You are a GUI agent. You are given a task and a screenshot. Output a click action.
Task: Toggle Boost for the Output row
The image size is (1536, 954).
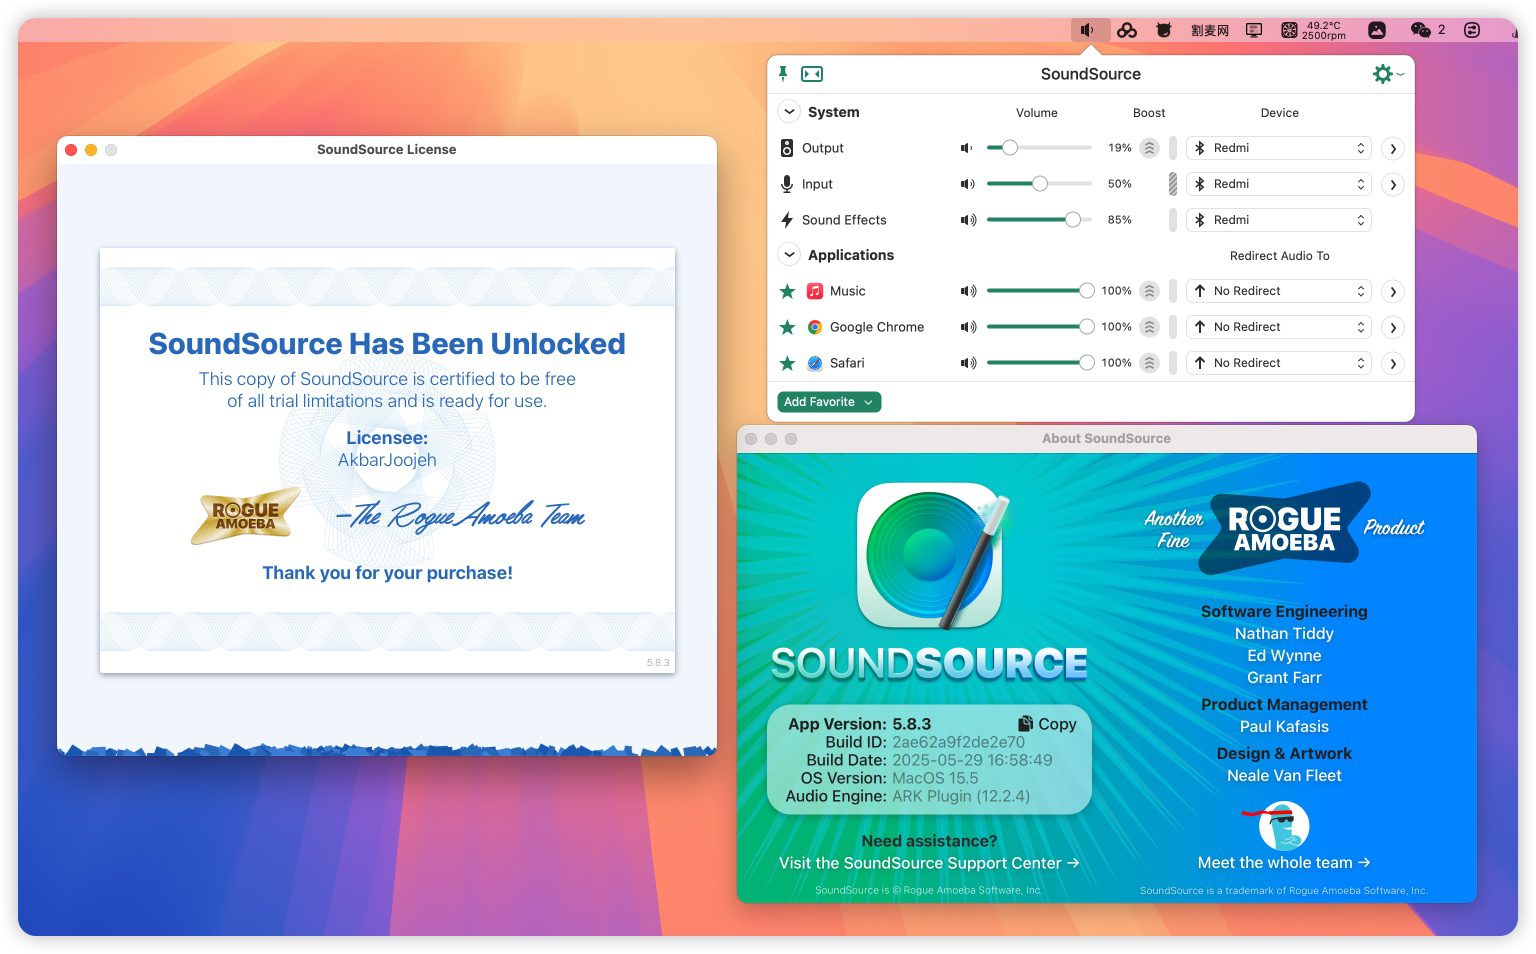tap(1150, 148)
